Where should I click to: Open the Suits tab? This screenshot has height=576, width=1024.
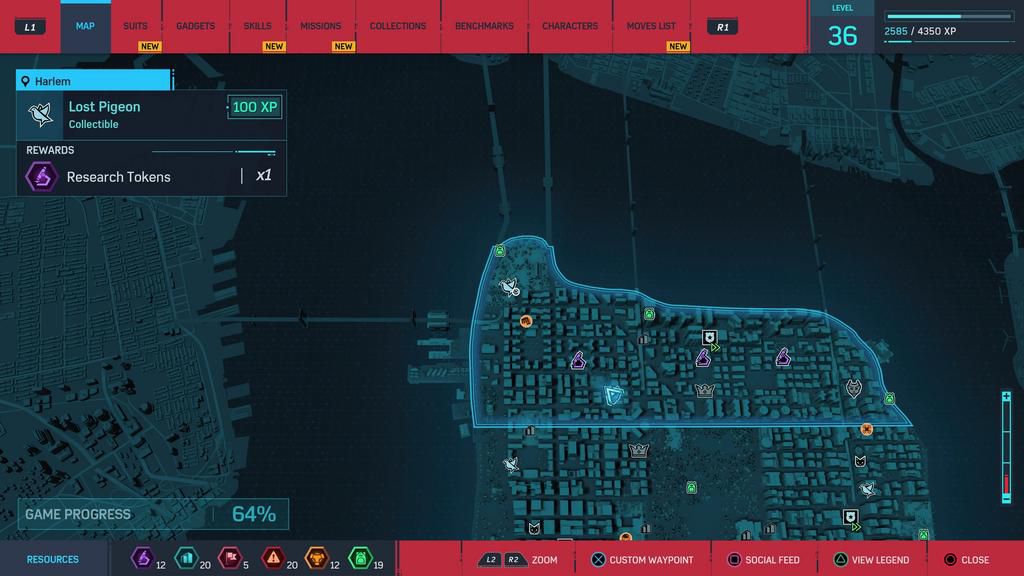click(135, 26)
